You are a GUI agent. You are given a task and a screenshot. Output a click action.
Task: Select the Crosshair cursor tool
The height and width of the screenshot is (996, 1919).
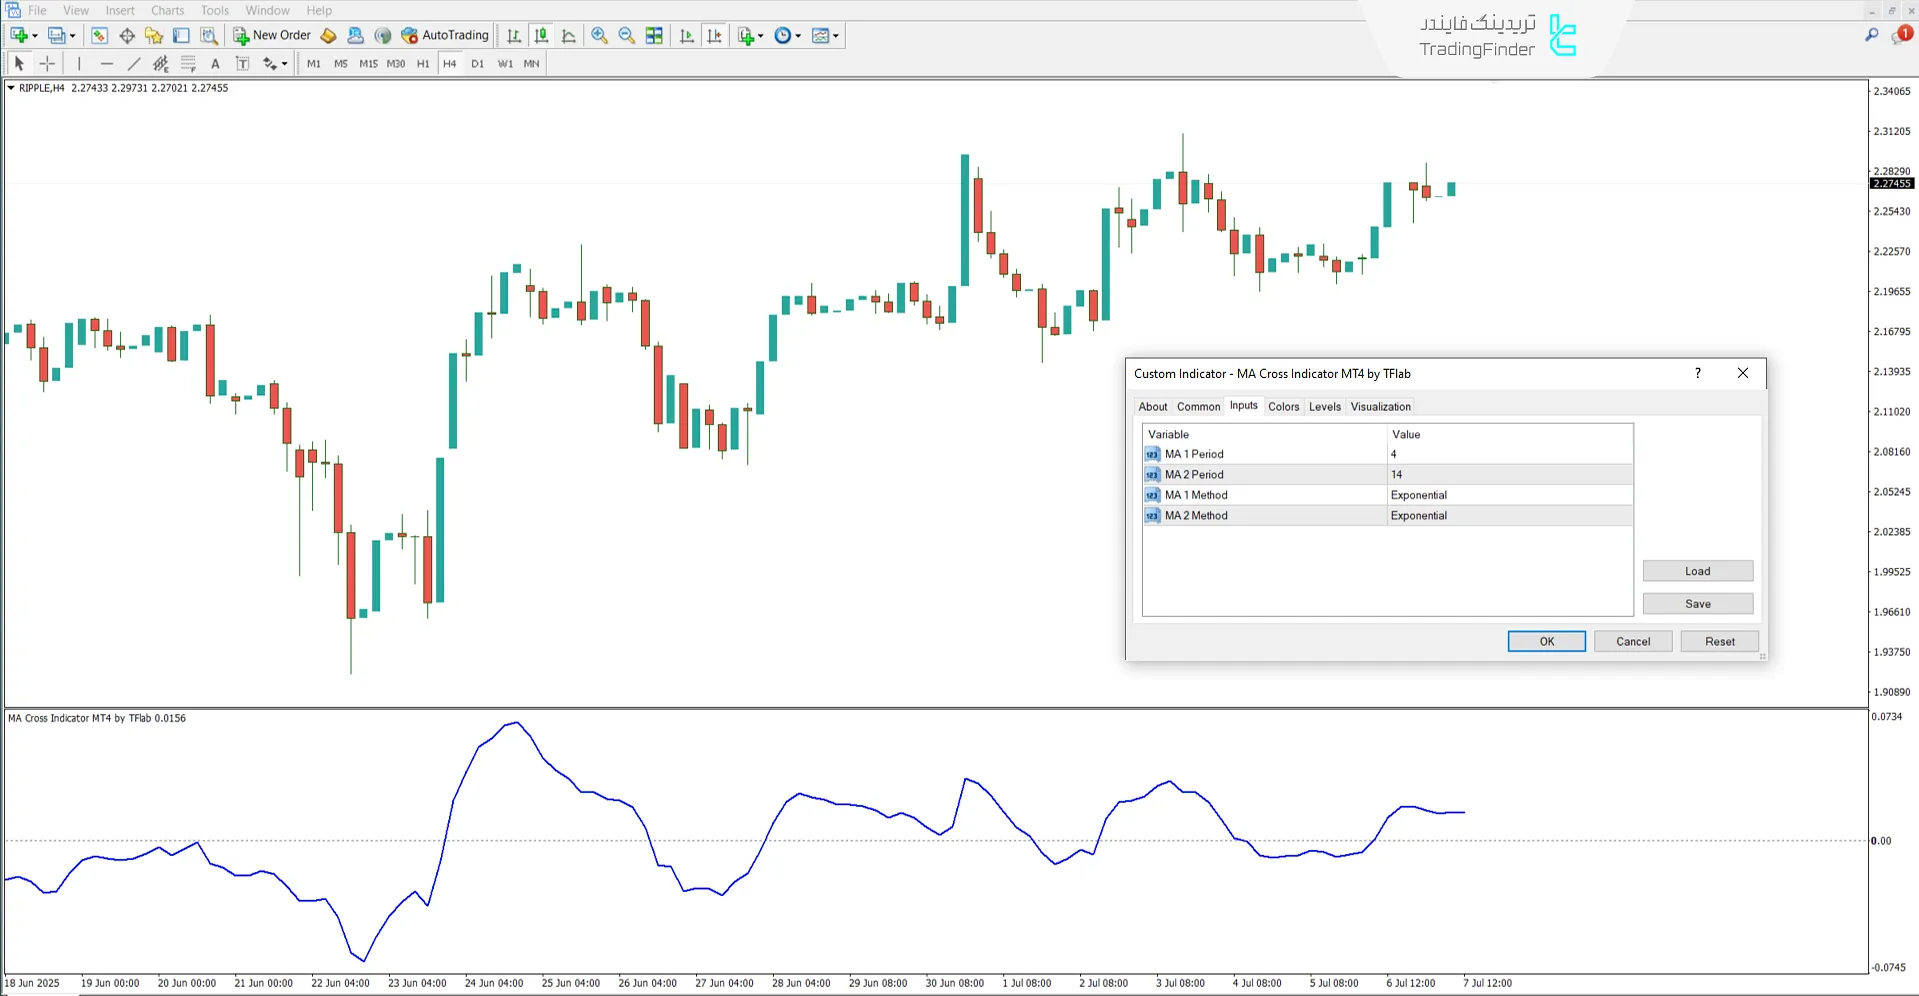(47, 63)
